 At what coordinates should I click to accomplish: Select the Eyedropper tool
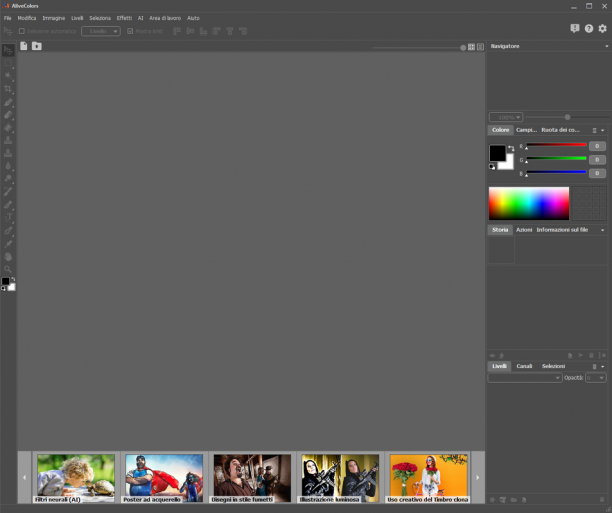(x=8, y=244)
